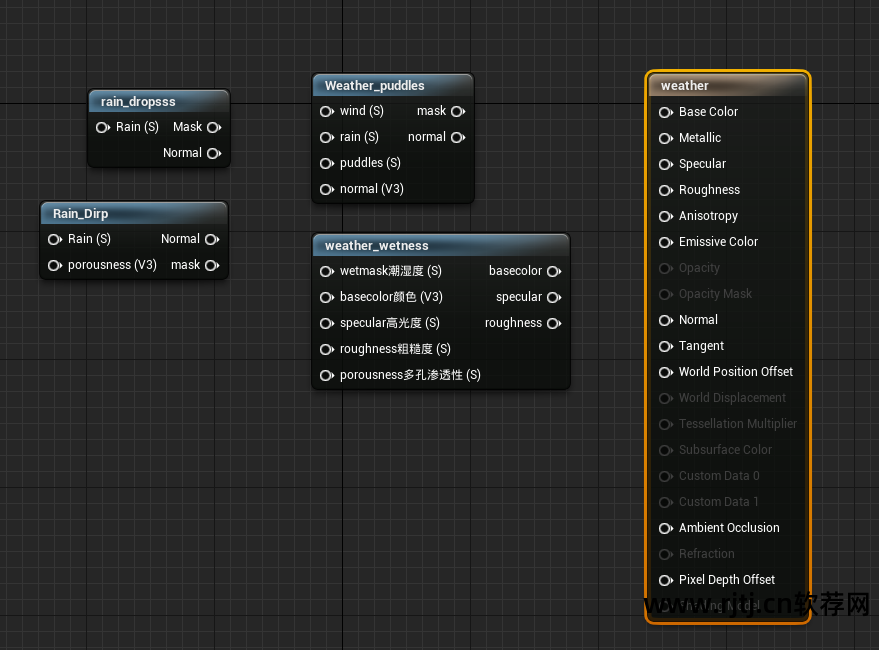
Task: Click the disabled World Displacement pin
Action: pyautogui.click(x=665, y=398)
